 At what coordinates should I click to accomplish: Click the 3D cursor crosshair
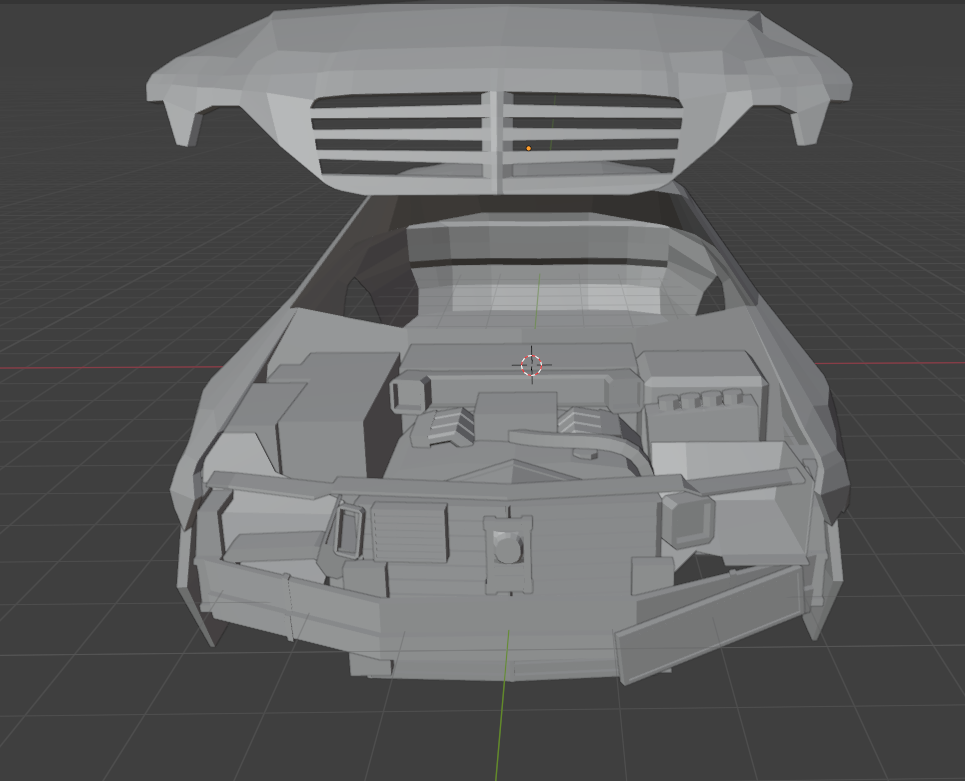pos(532,365)
